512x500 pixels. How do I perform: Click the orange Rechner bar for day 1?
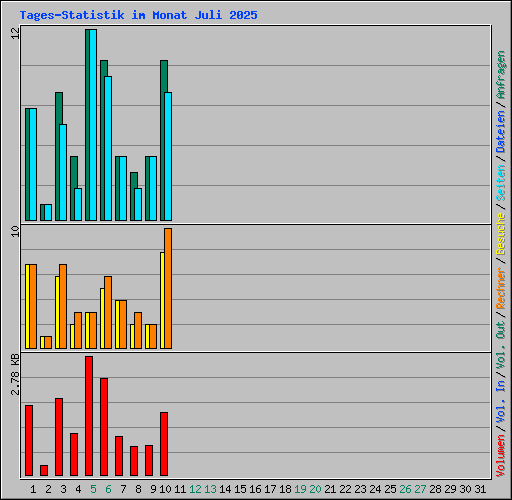(x=33, y=307)
